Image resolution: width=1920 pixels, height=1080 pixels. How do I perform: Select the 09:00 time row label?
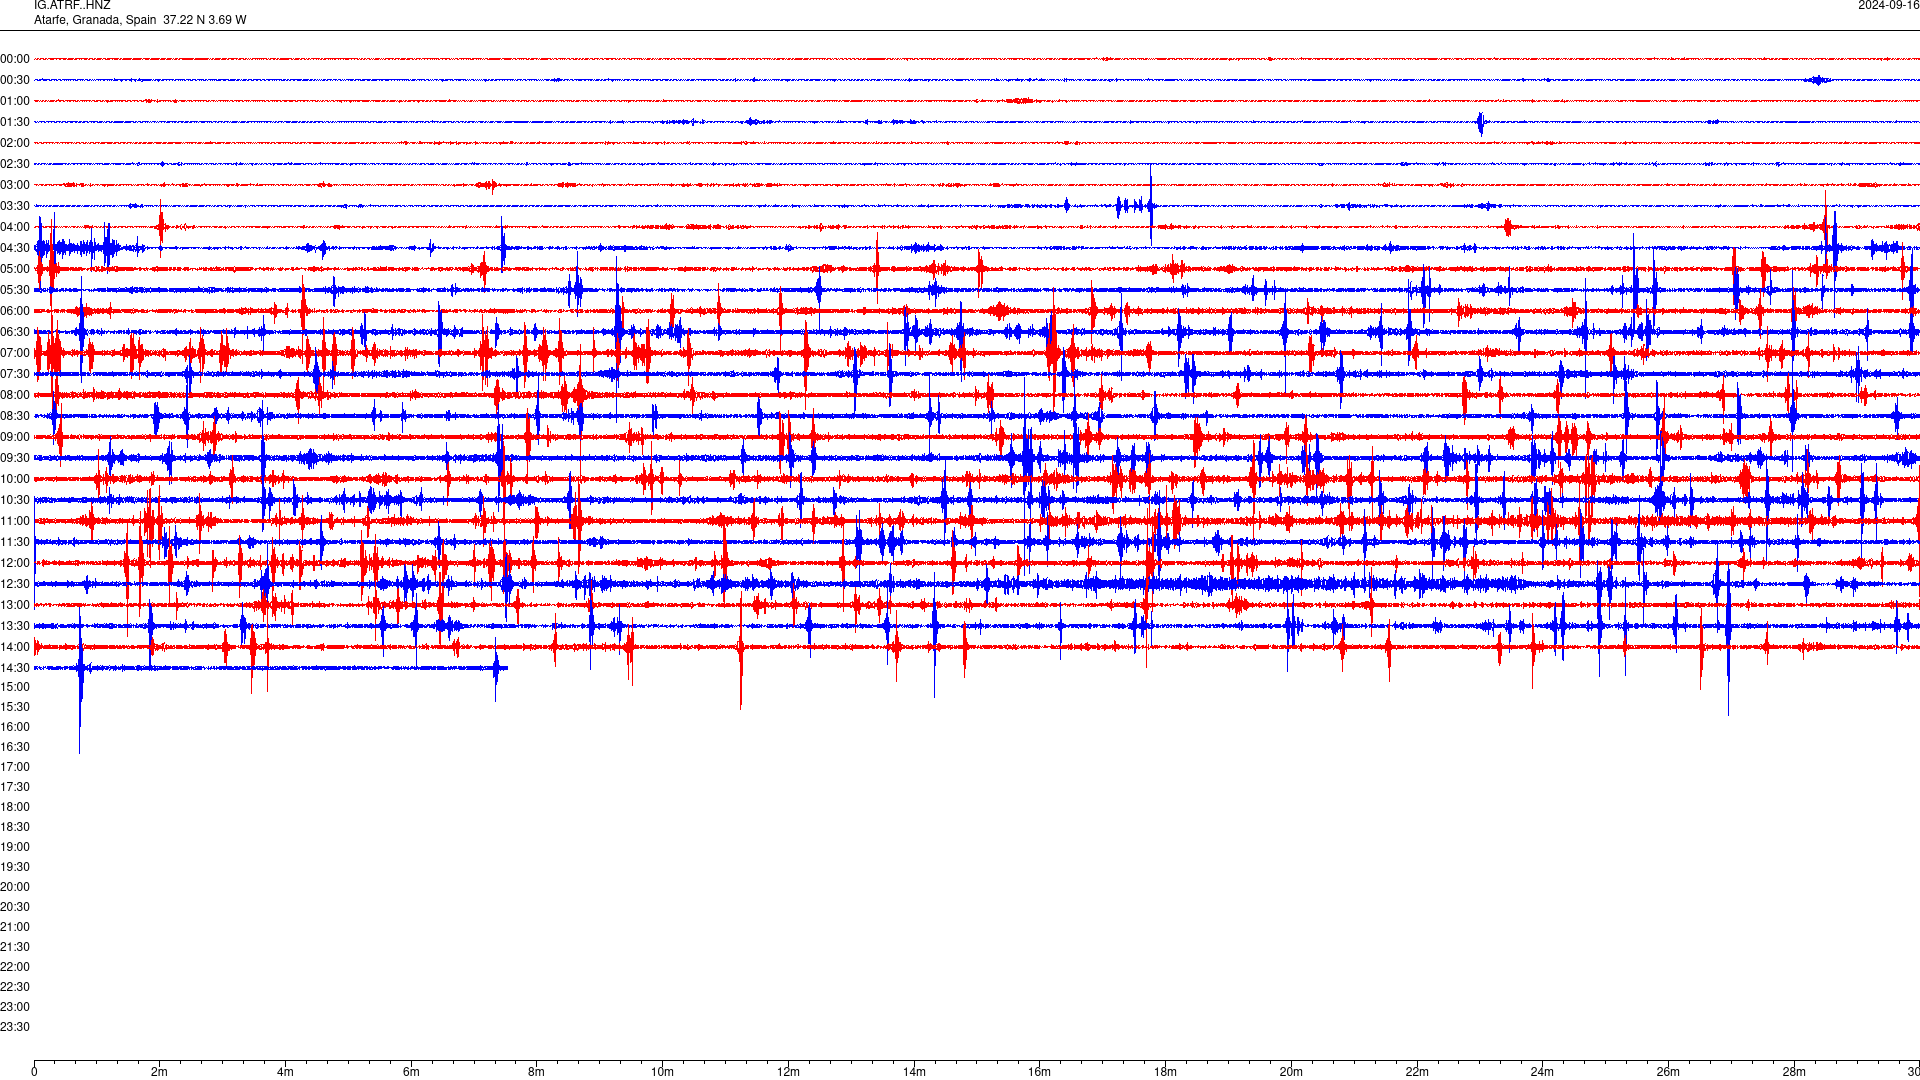pos(15,437)
